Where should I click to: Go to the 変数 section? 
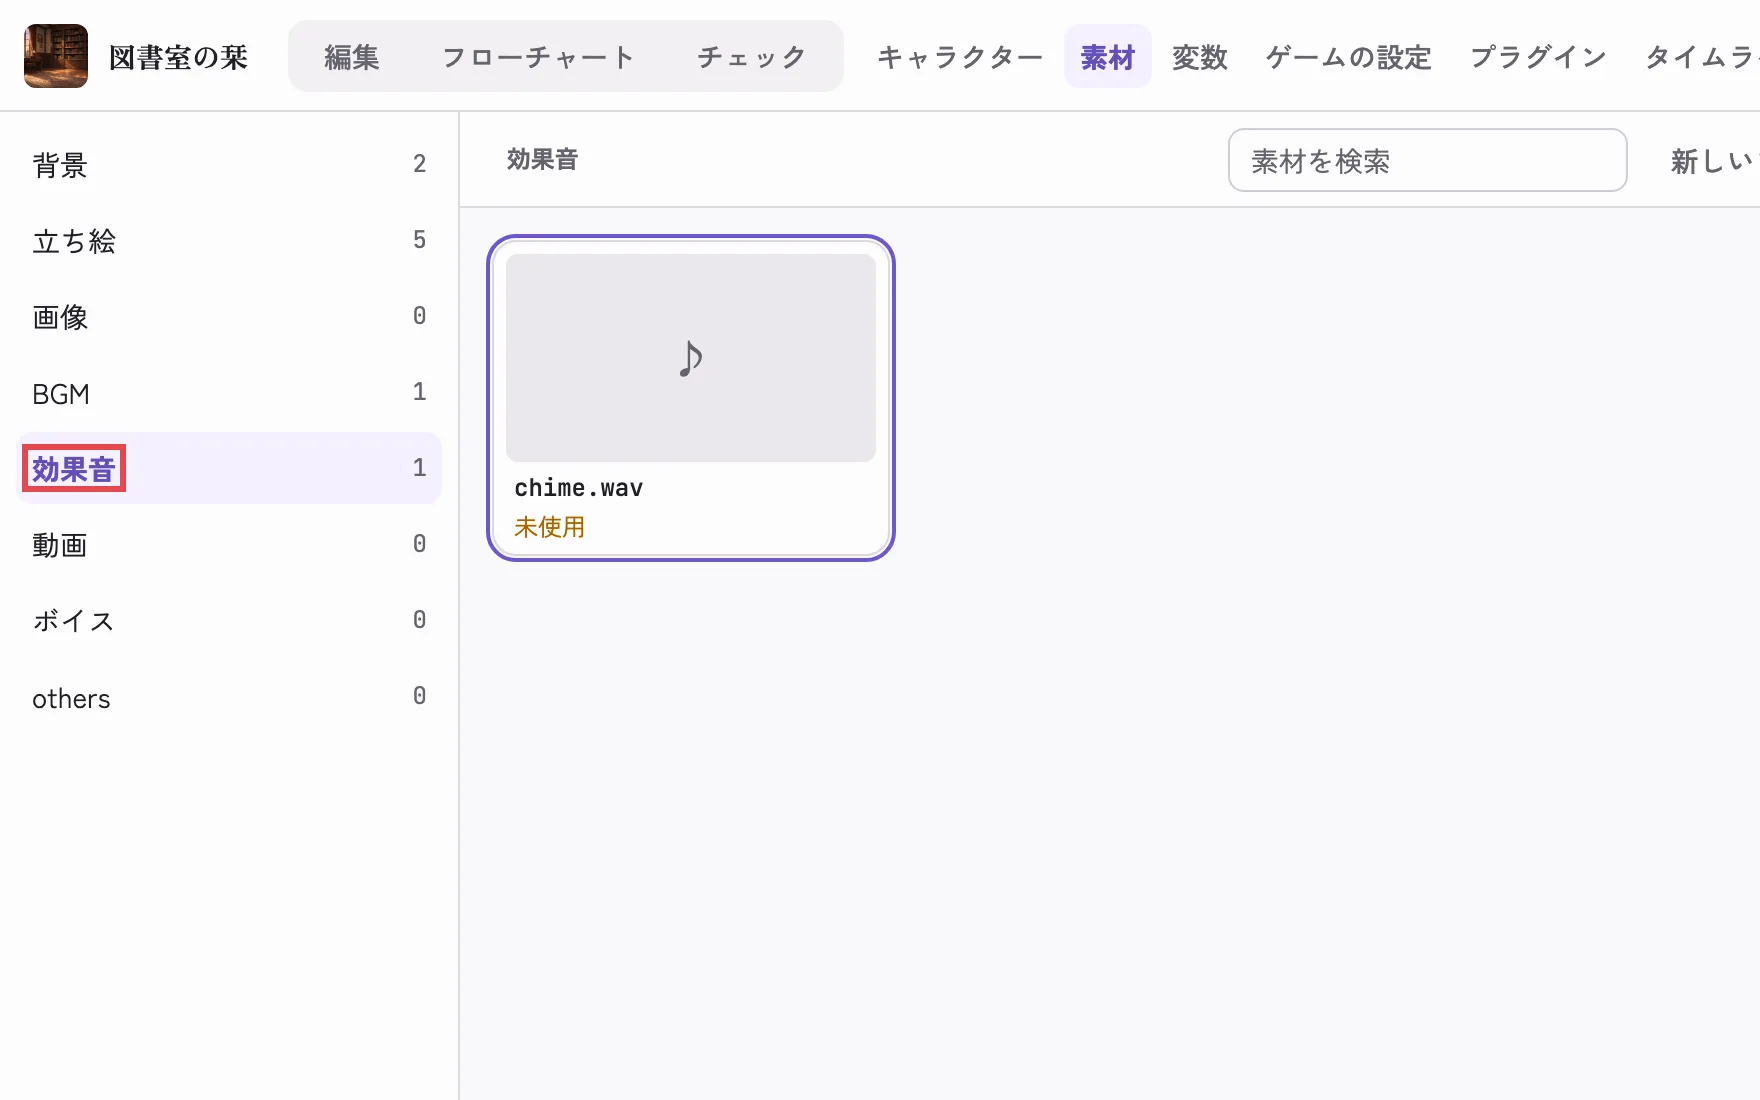[1200, 57]
